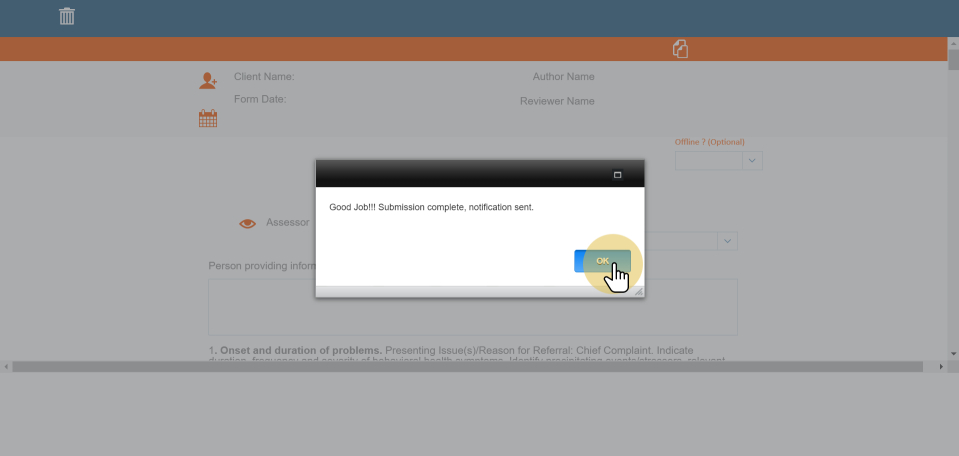Expand the Offline ? (Optional) dropdown
The width and height of the screenshot is (959, 456).
coord(752,160)
